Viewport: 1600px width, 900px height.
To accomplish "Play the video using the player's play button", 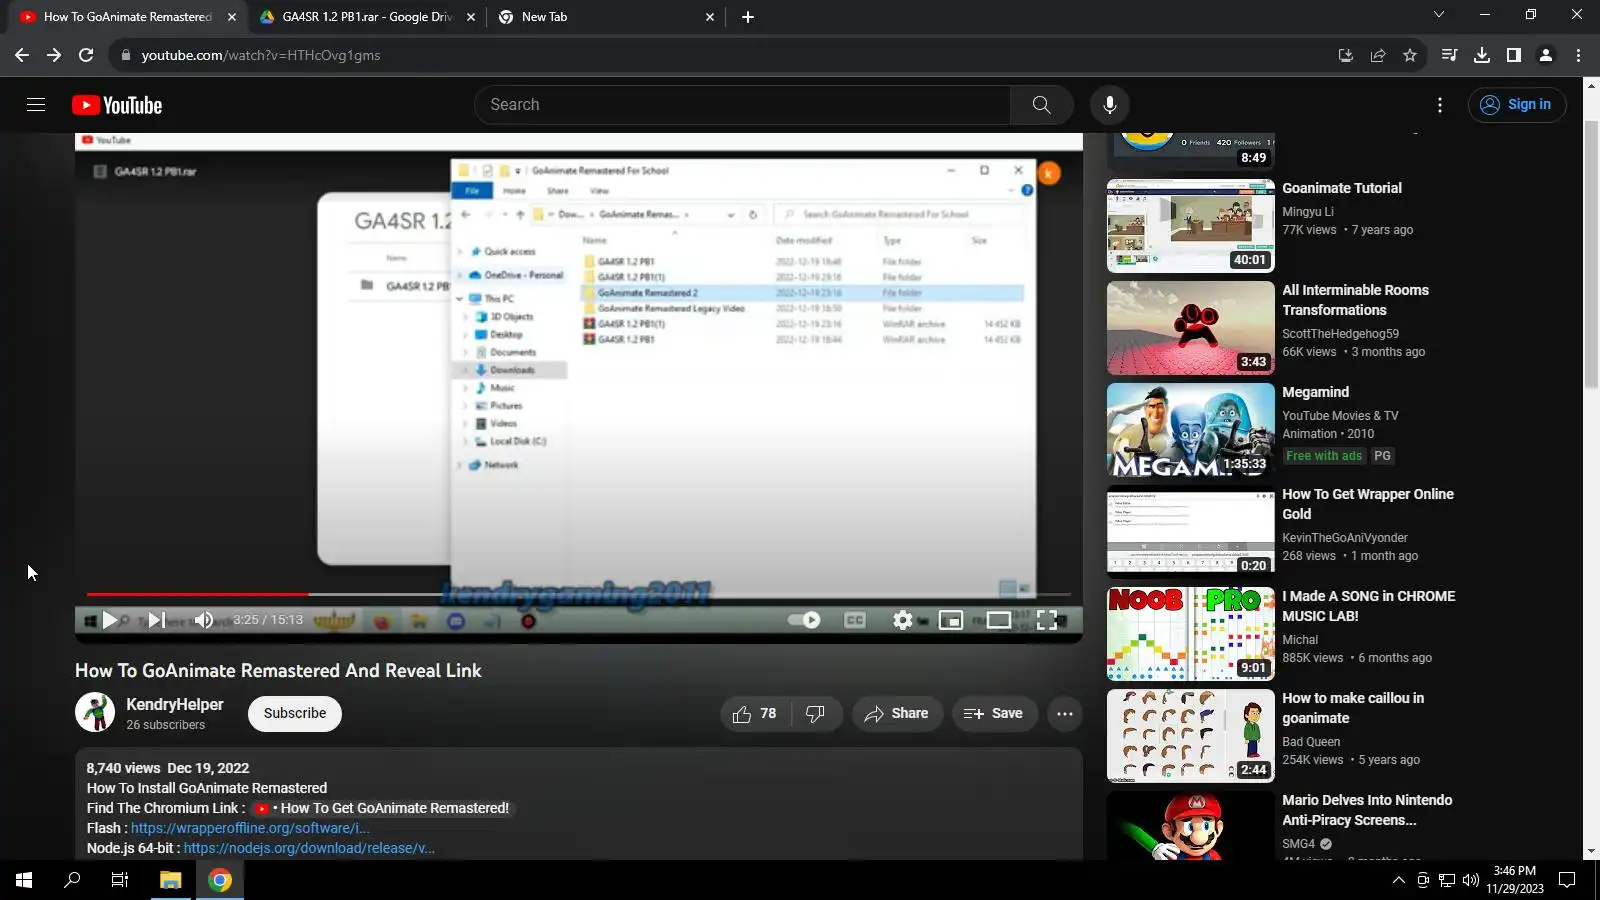I will [x=110, y=620].
